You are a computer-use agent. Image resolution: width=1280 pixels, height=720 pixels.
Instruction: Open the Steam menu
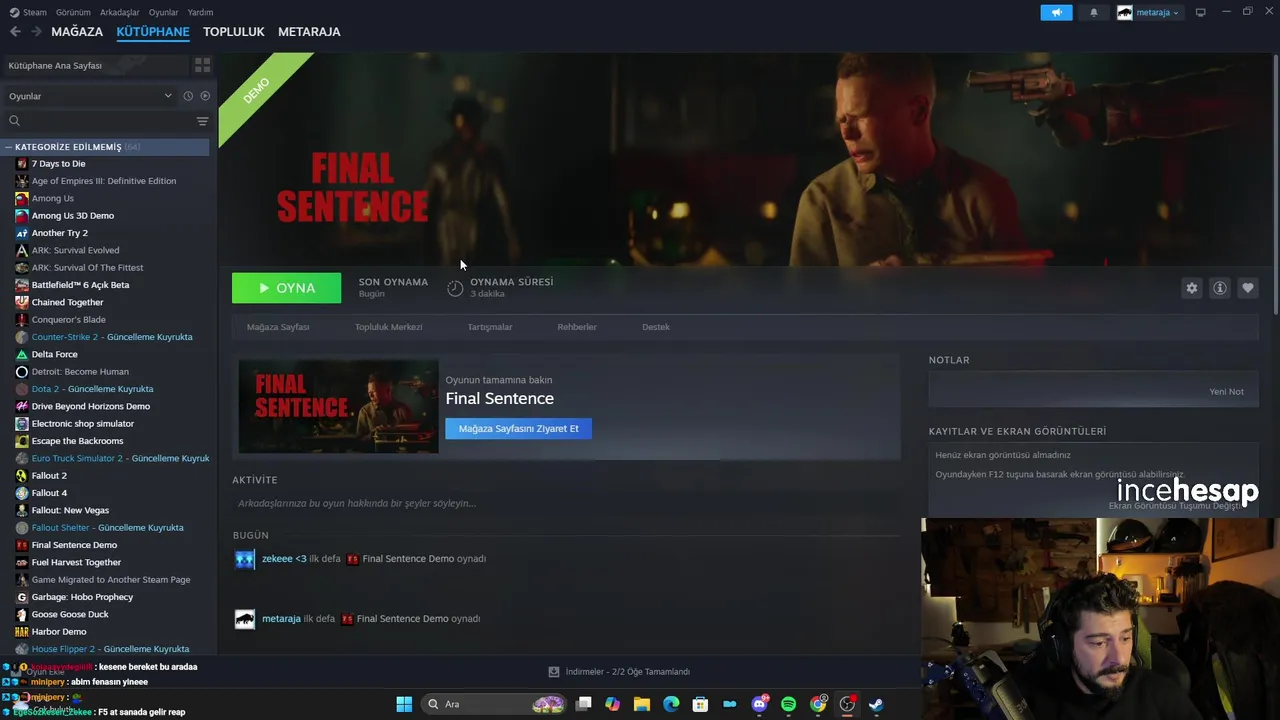tap(28, 12)
